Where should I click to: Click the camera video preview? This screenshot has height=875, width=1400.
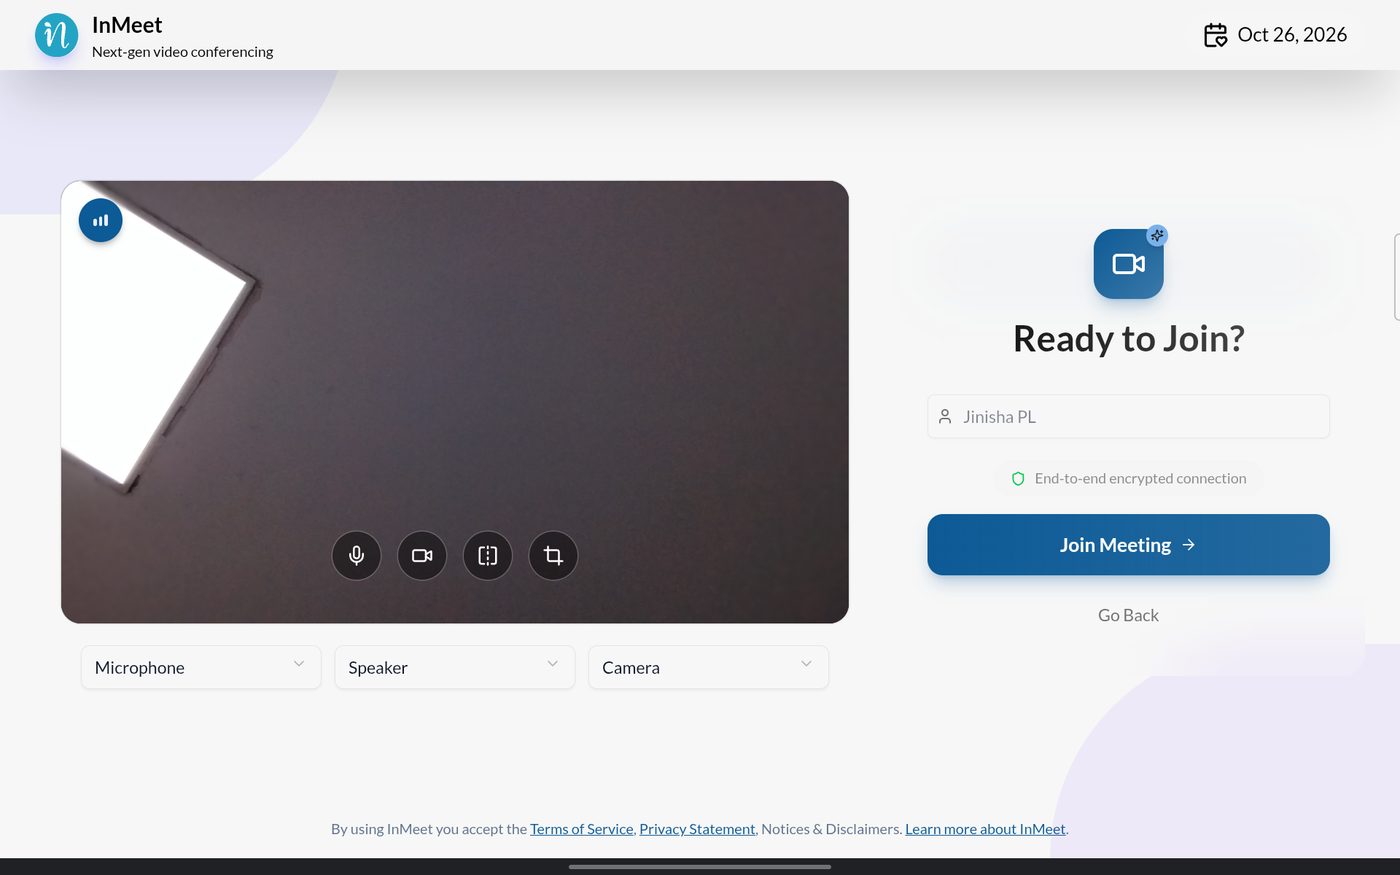pos(455,402)
